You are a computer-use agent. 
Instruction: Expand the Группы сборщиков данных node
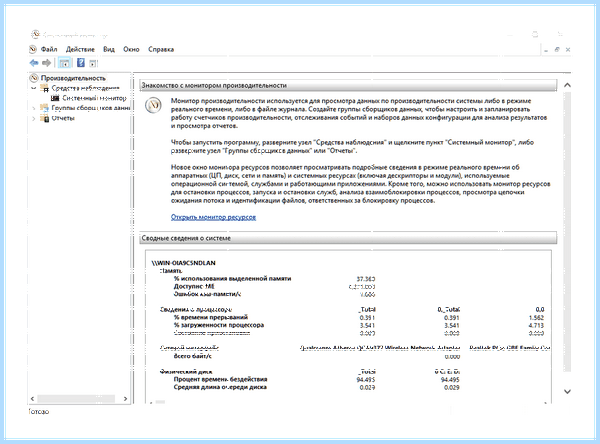point(34,108)
